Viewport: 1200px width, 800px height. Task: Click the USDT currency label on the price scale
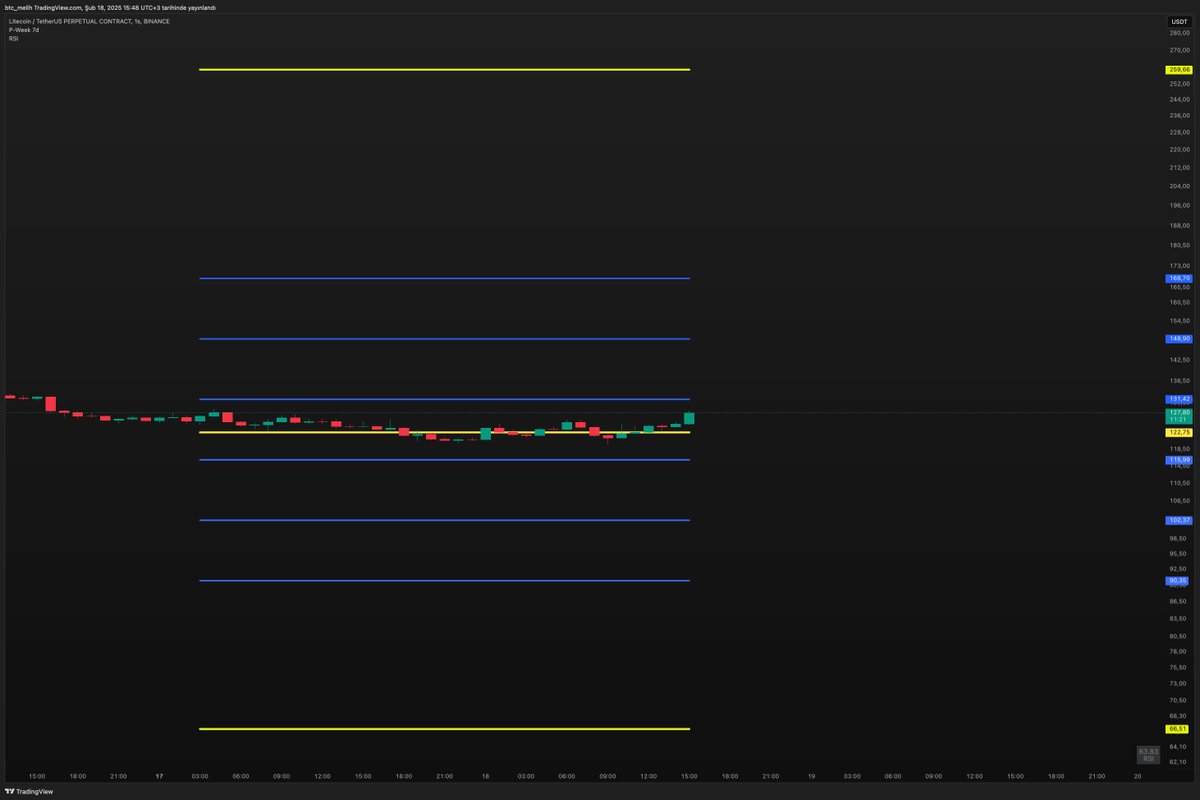[1178, 20]
